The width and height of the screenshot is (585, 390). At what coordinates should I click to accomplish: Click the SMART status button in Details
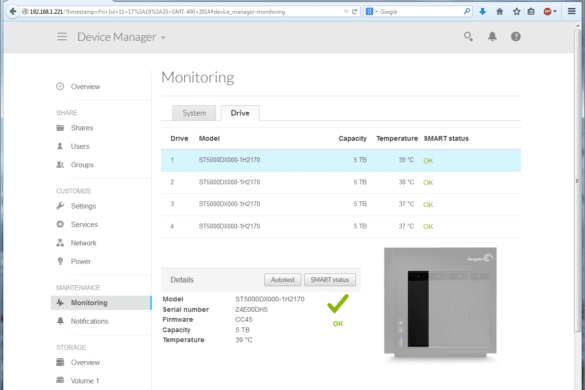(329, 280)
